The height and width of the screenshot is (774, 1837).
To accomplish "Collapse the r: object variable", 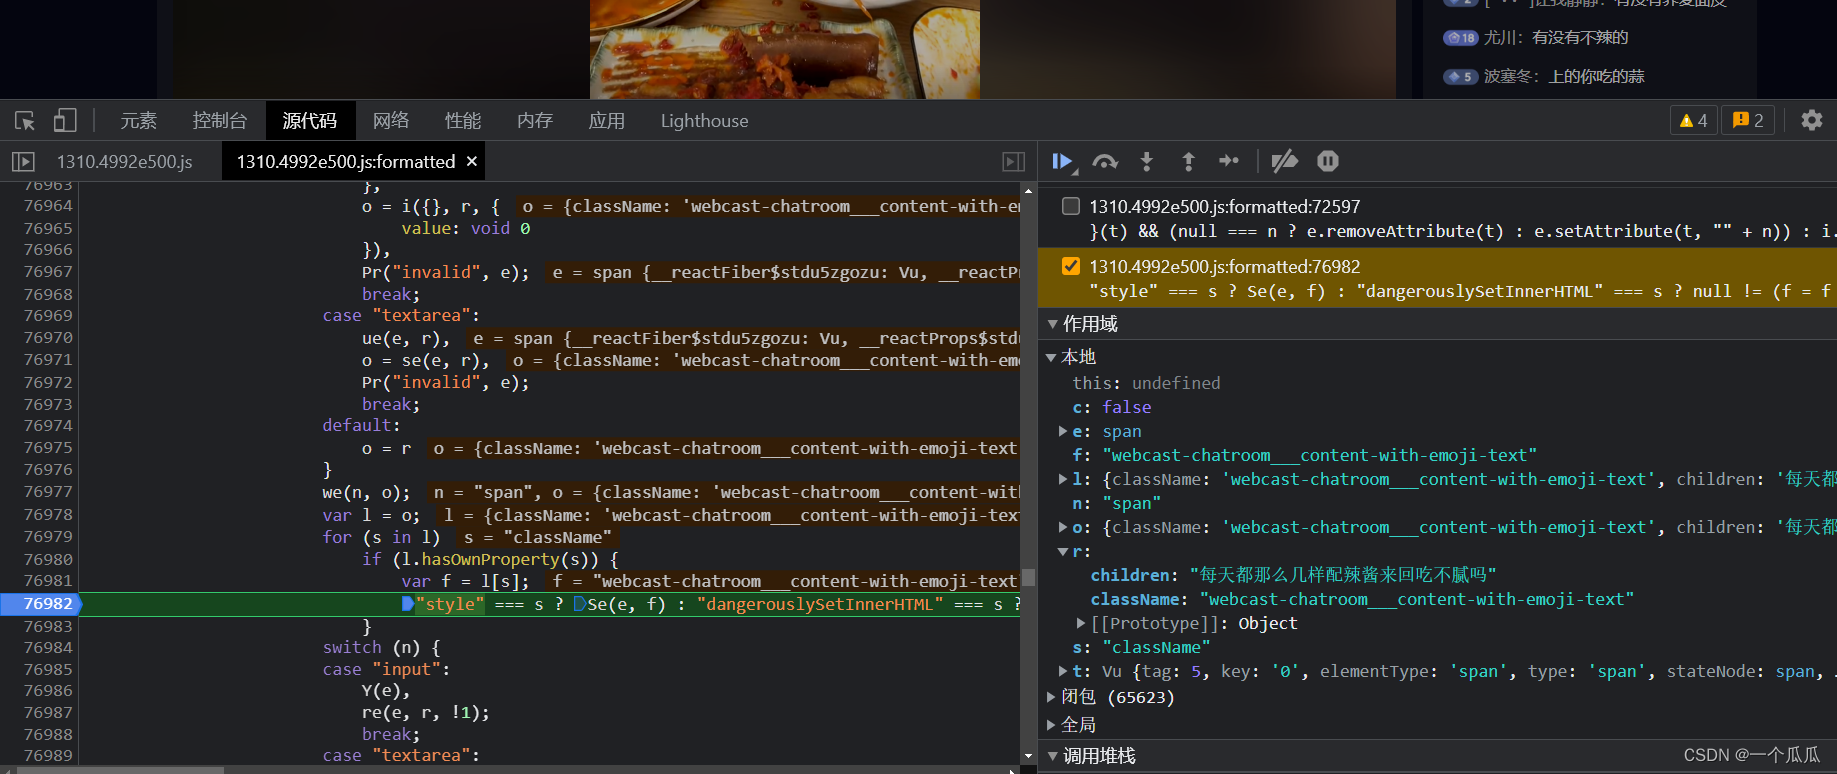I will [1063, 551].
